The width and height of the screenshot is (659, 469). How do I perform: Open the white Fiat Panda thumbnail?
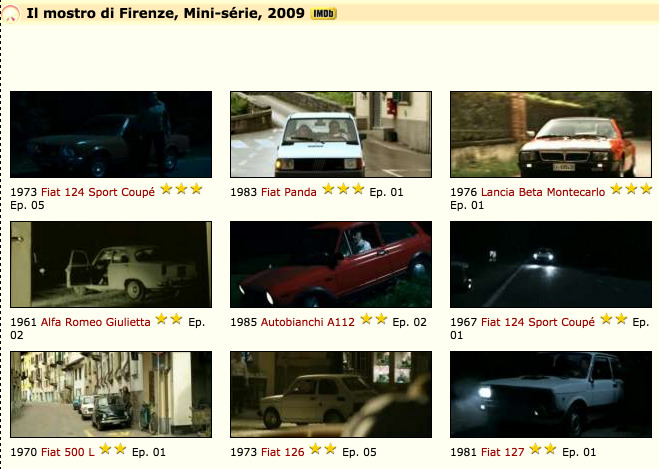point(331,134)
